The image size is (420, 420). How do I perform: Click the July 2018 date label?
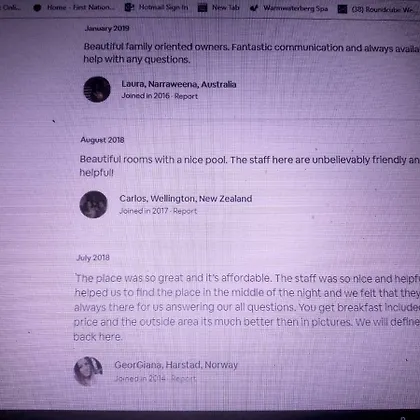tap(93, 258)
